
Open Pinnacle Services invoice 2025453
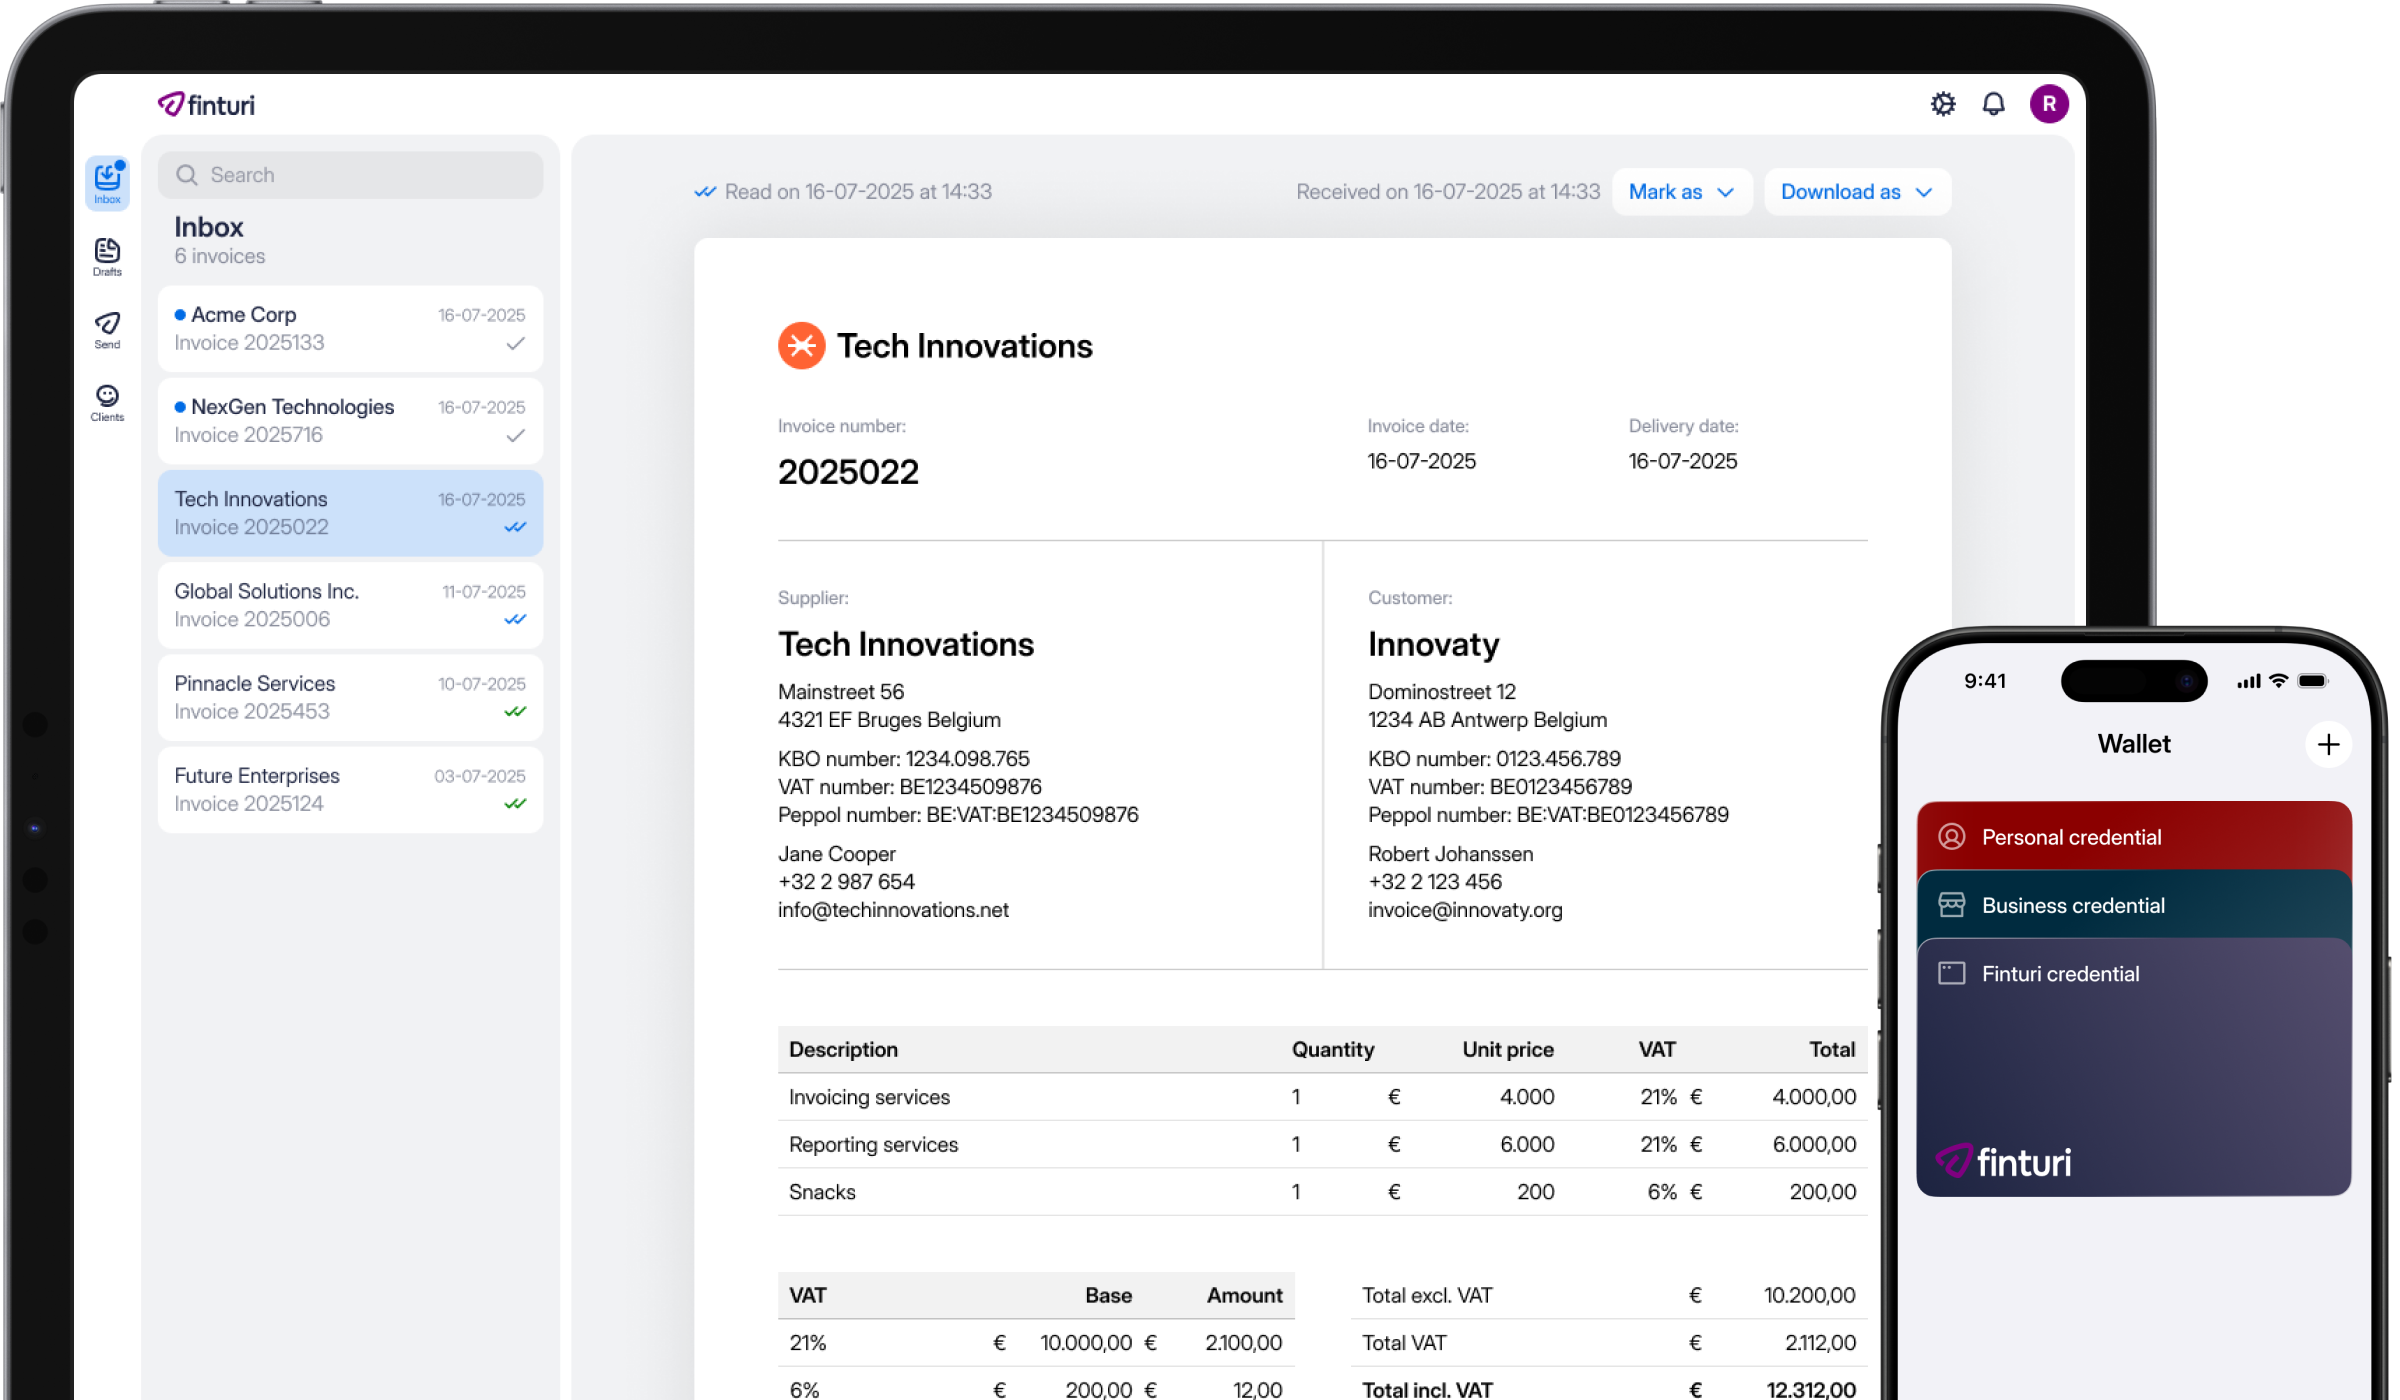[x=350, y=697]
